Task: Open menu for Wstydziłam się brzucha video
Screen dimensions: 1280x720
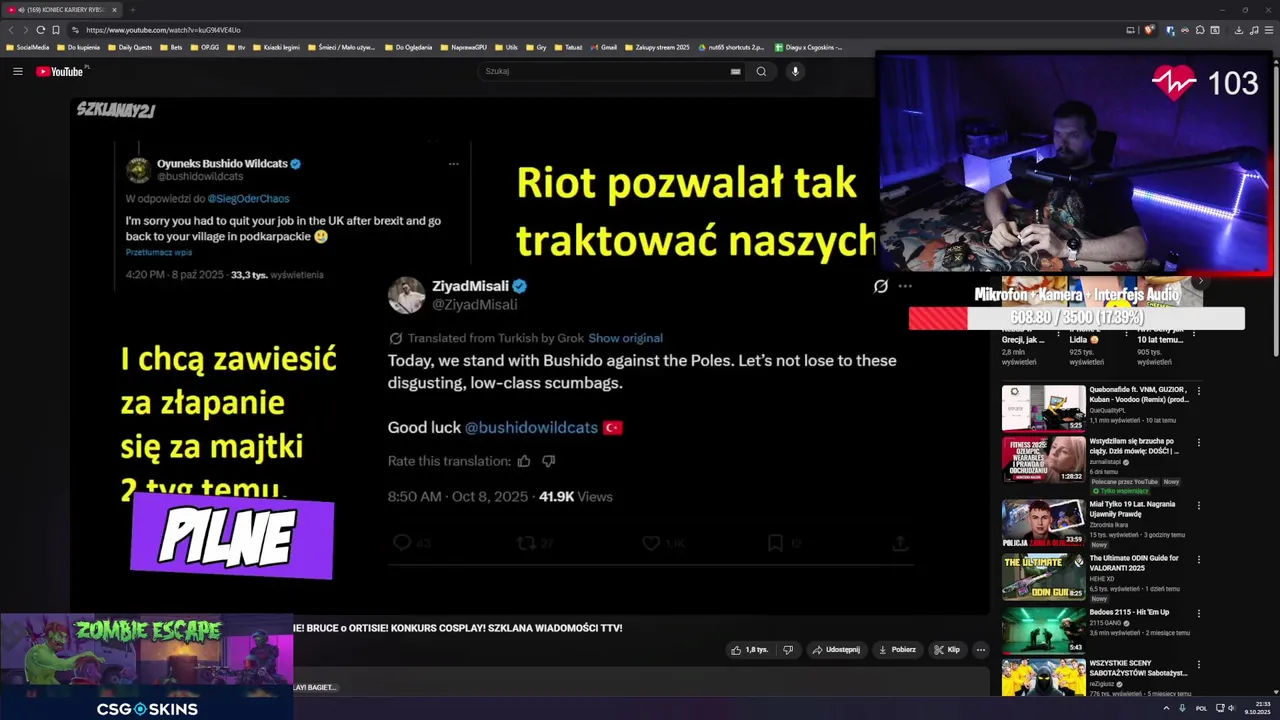Action: pos(1198,443)
